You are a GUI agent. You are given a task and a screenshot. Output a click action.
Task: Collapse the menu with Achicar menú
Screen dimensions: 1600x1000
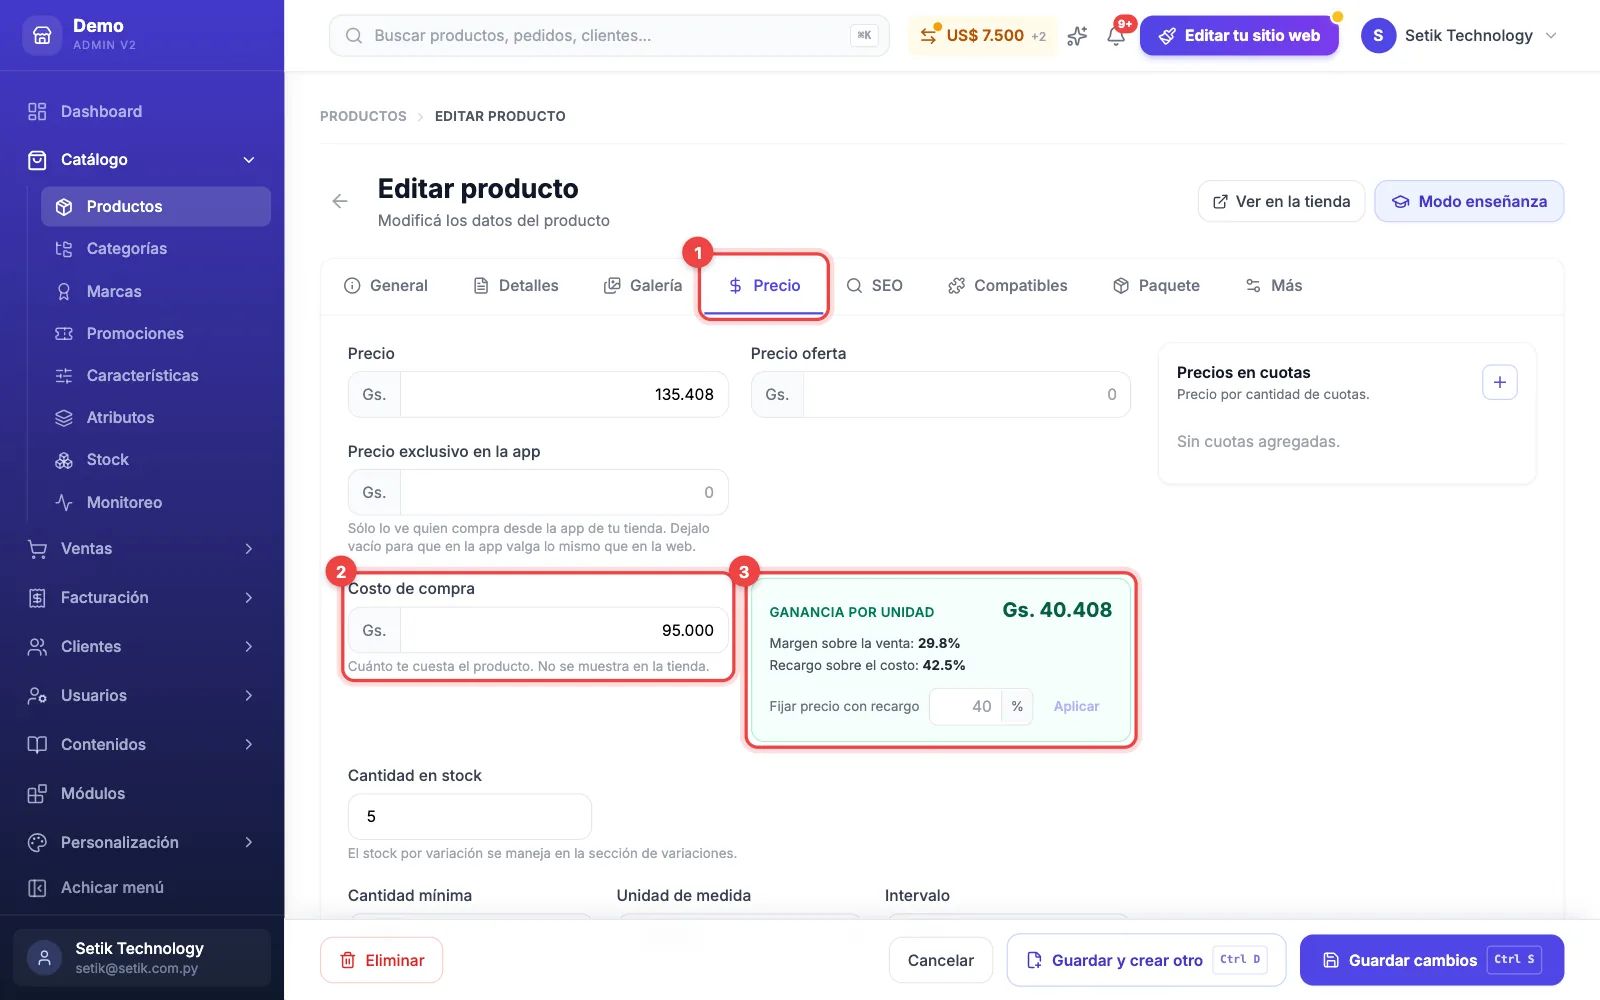pyautogui.click(x=142, y=887)
